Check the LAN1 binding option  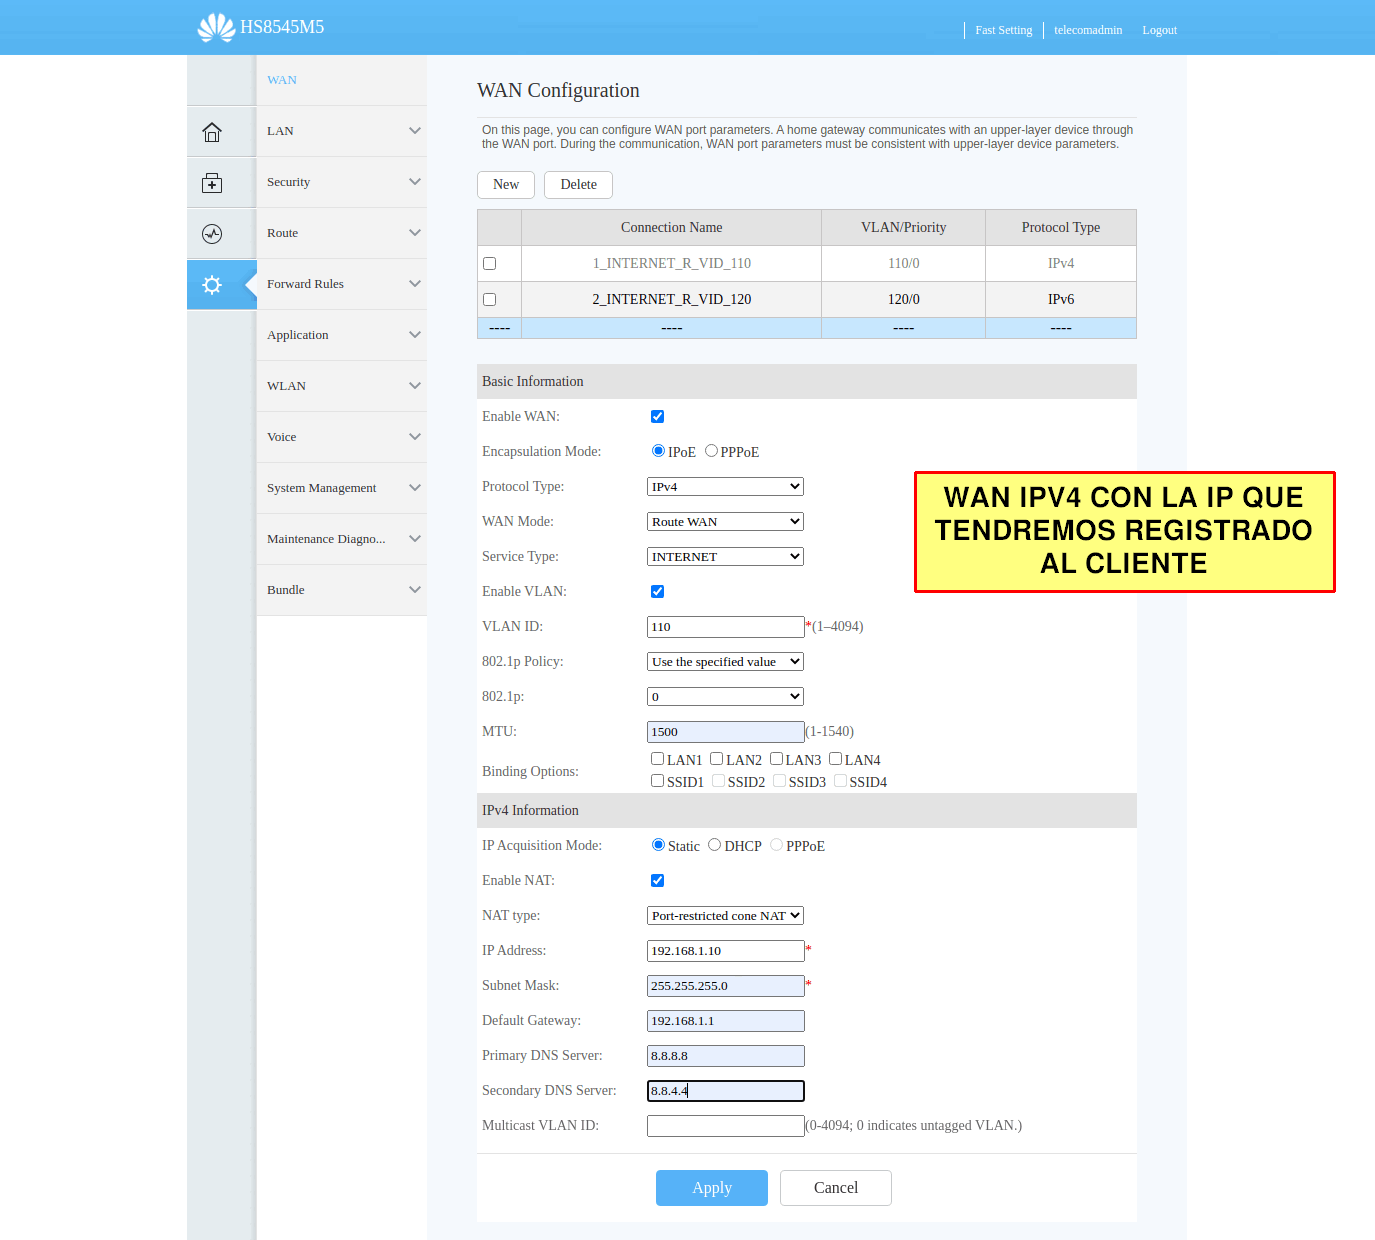[657, 759]
